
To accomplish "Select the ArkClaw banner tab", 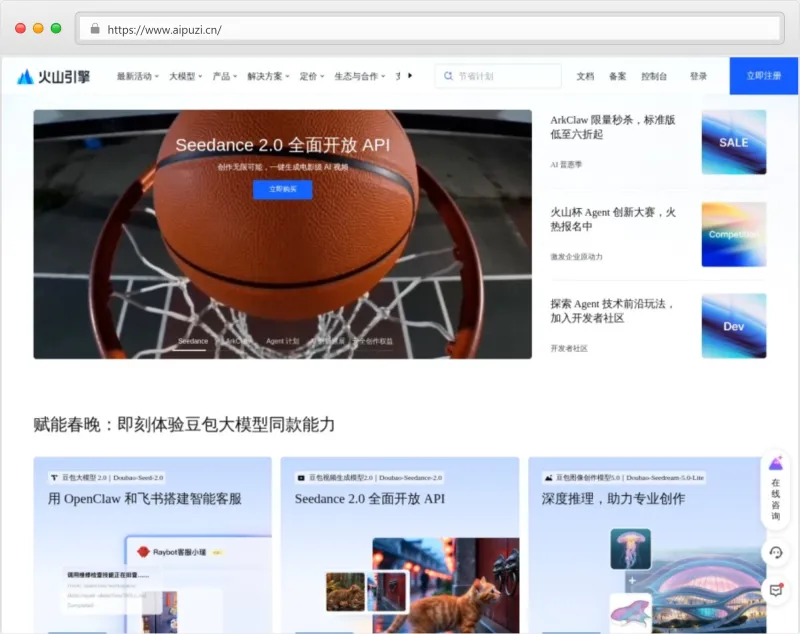I will [x=236, y=341].
